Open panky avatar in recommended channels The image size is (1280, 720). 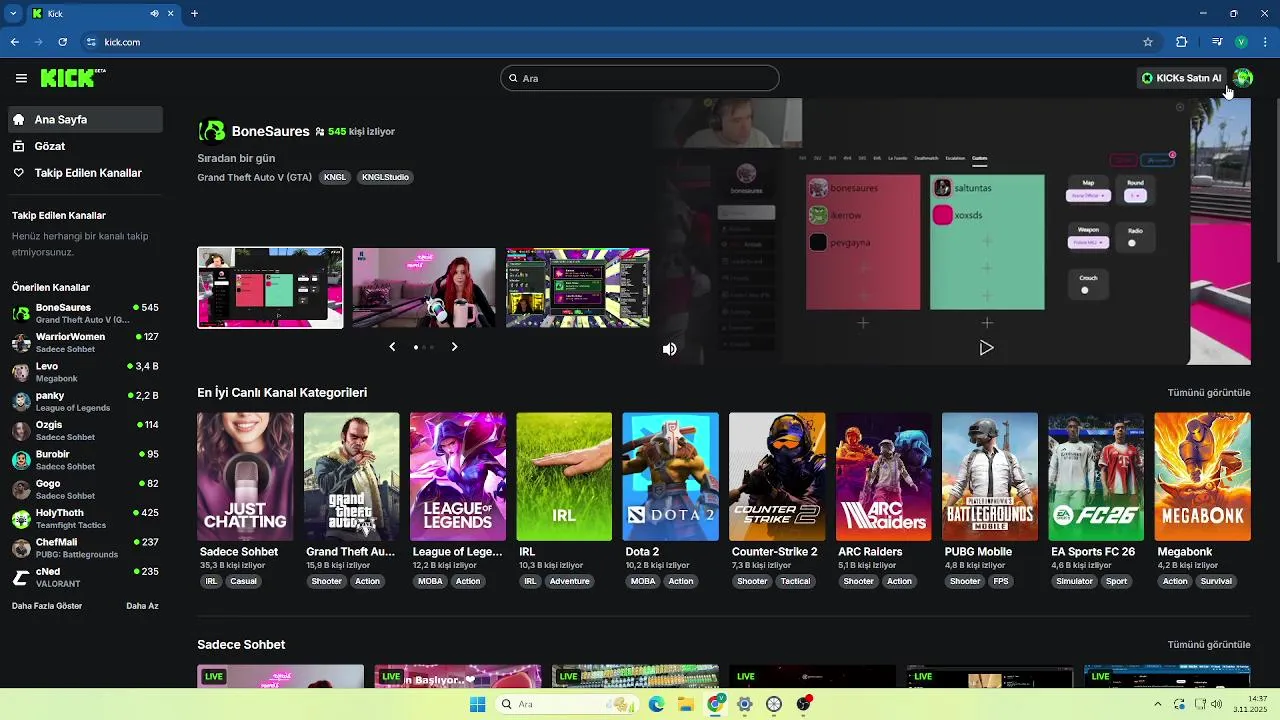point(21,401)
